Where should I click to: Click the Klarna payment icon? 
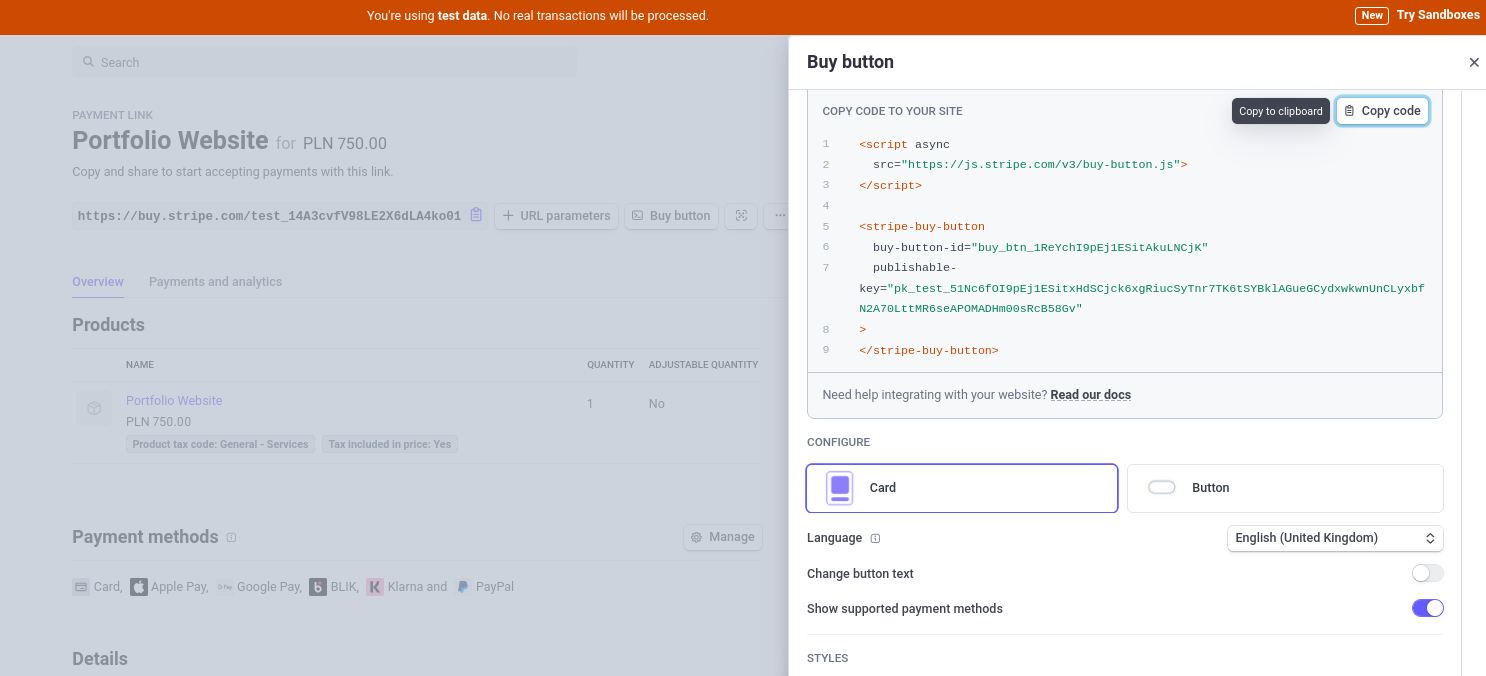375,587
